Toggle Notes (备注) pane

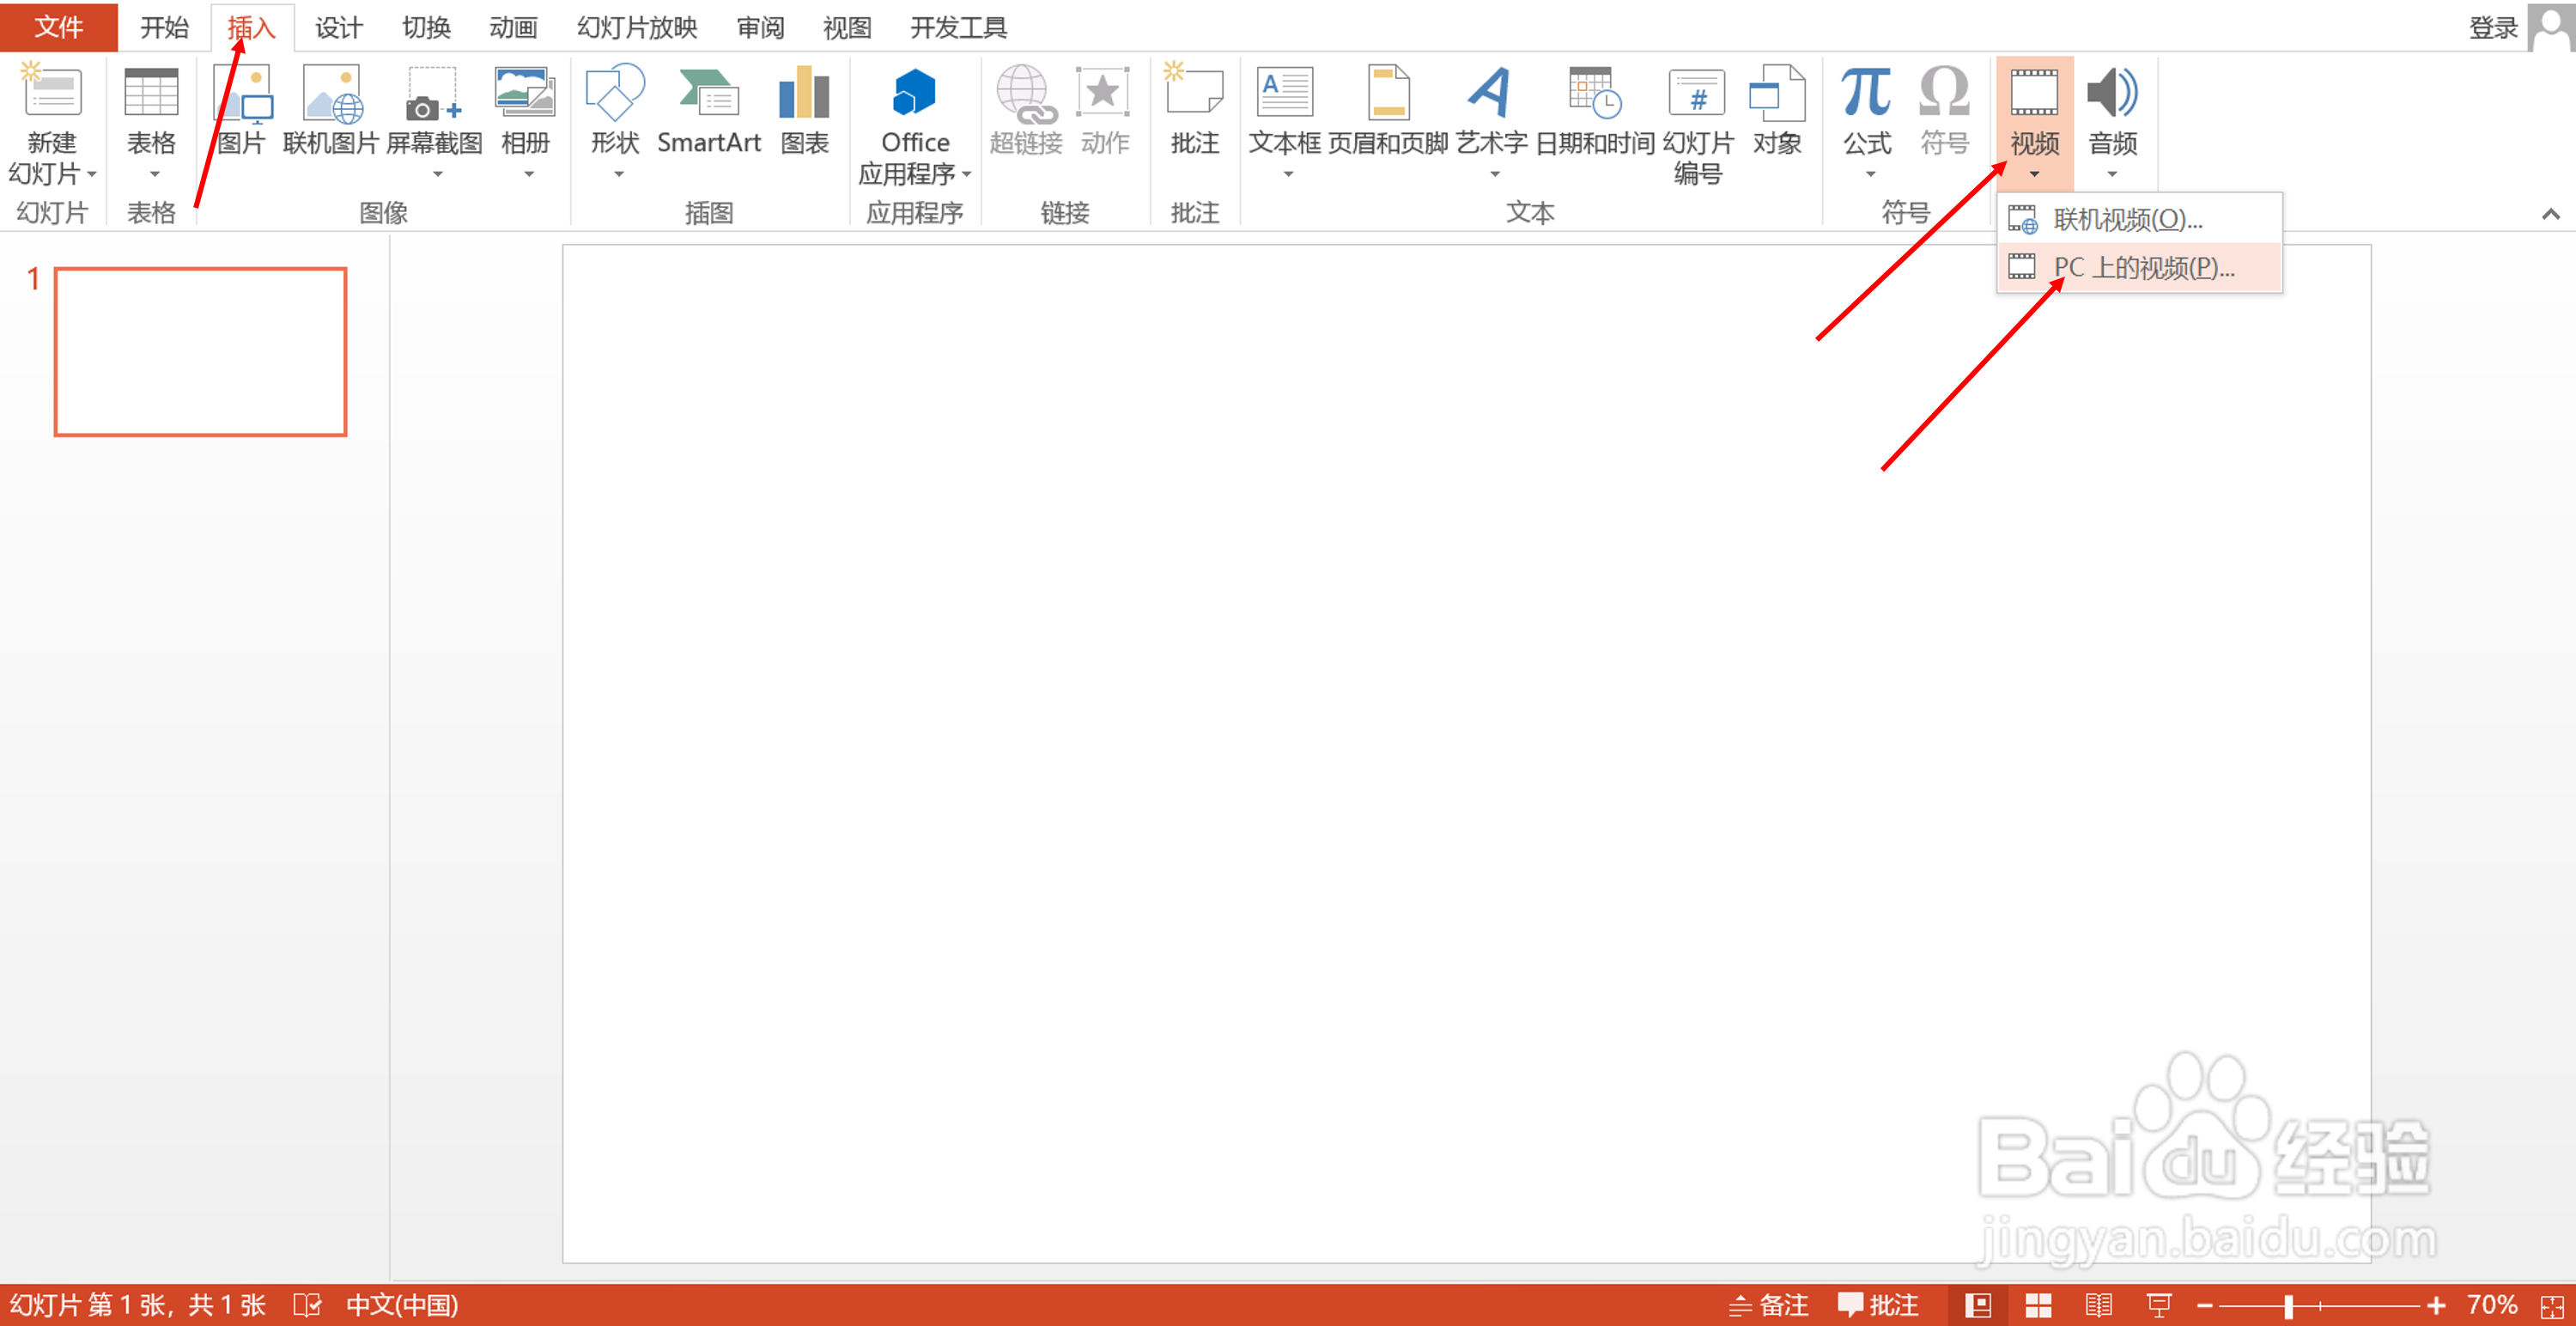(1768, 1305)
